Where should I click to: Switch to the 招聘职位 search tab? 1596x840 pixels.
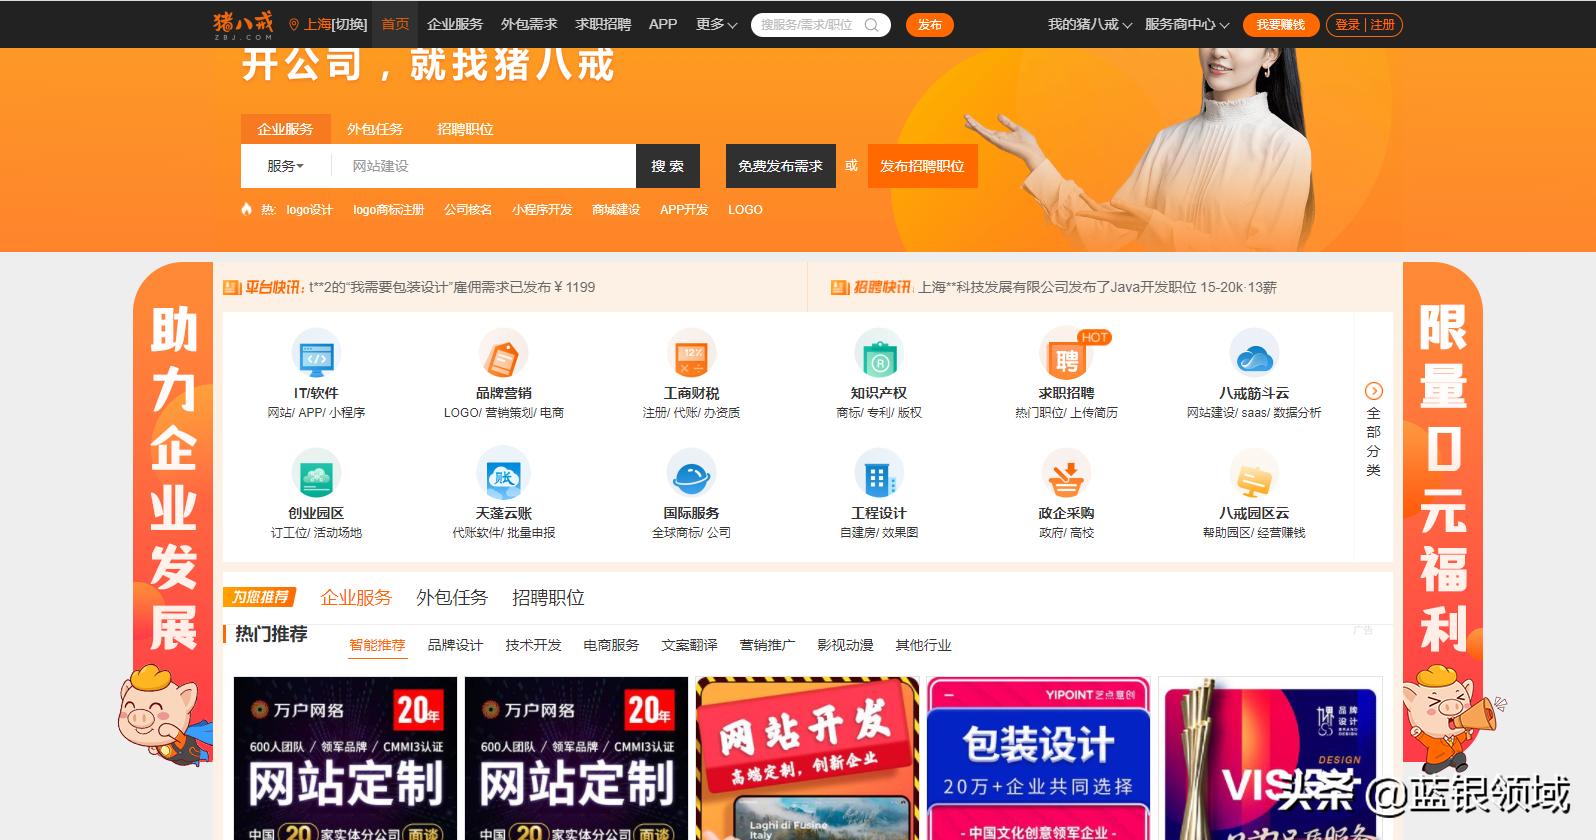[465, 129]
